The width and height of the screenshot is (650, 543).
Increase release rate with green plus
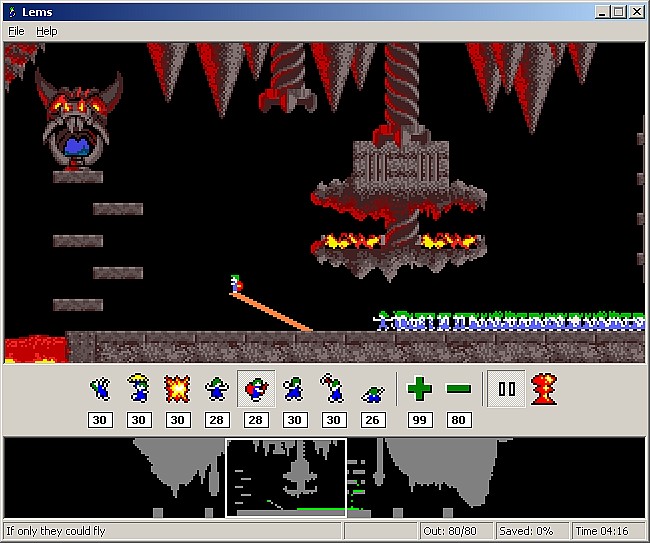coord(420,388)
